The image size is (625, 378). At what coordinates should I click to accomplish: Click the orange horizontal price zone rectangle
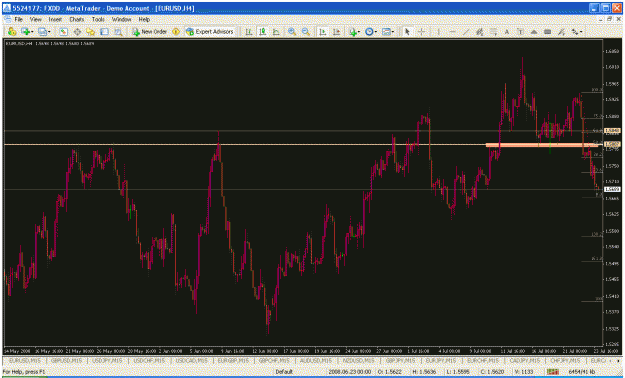coord(542,145)
